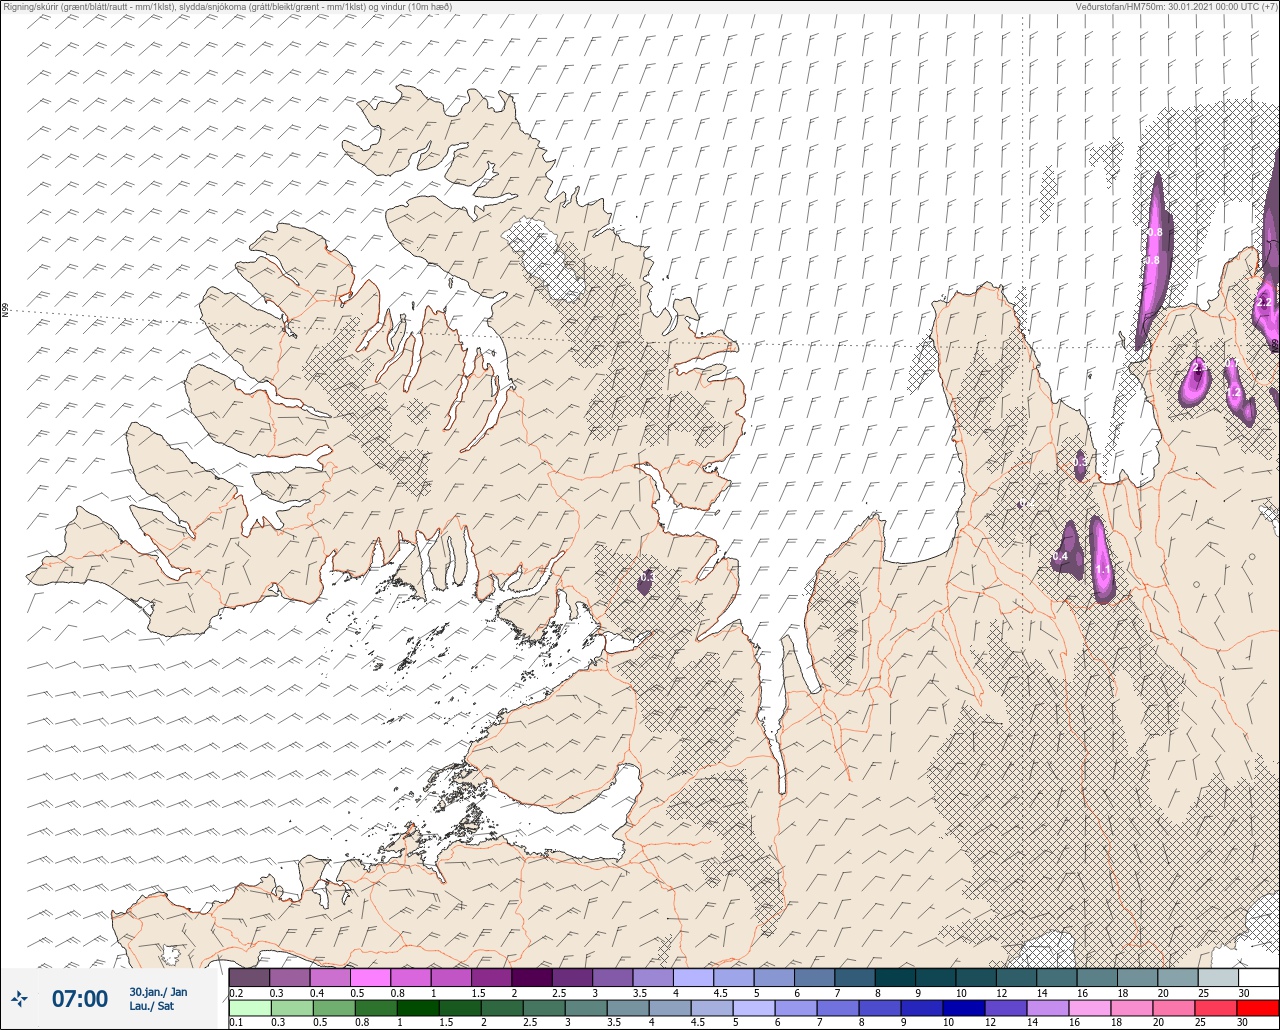The width and height of the screenshot is (1280, 1030).
Task: Pick the light gray 25 swatch, upper legend row
Action: 1218,977
